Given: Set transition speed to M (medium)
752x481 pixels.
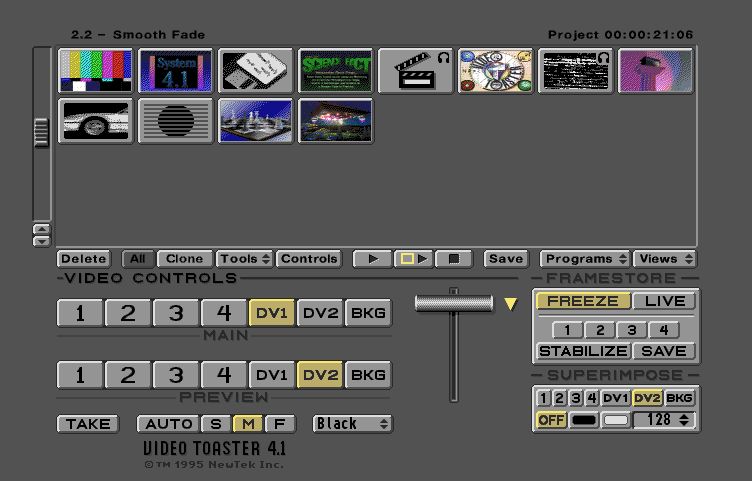Looking at the screenshot, I should (248, 424).
